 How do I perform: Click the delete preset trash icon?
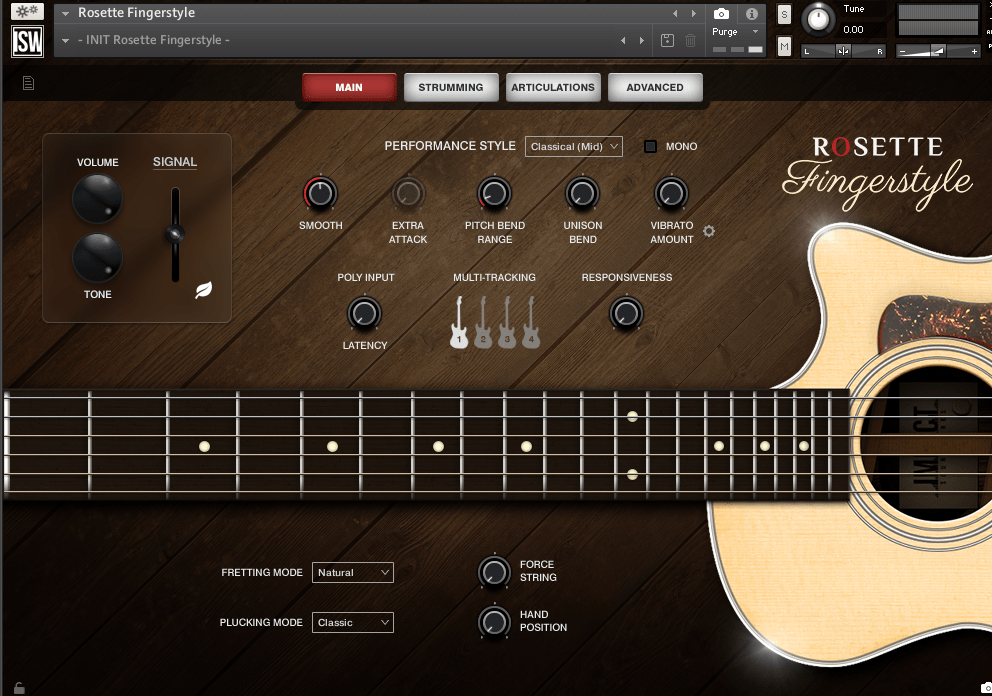pyautogui.click(x=690, y=40)
